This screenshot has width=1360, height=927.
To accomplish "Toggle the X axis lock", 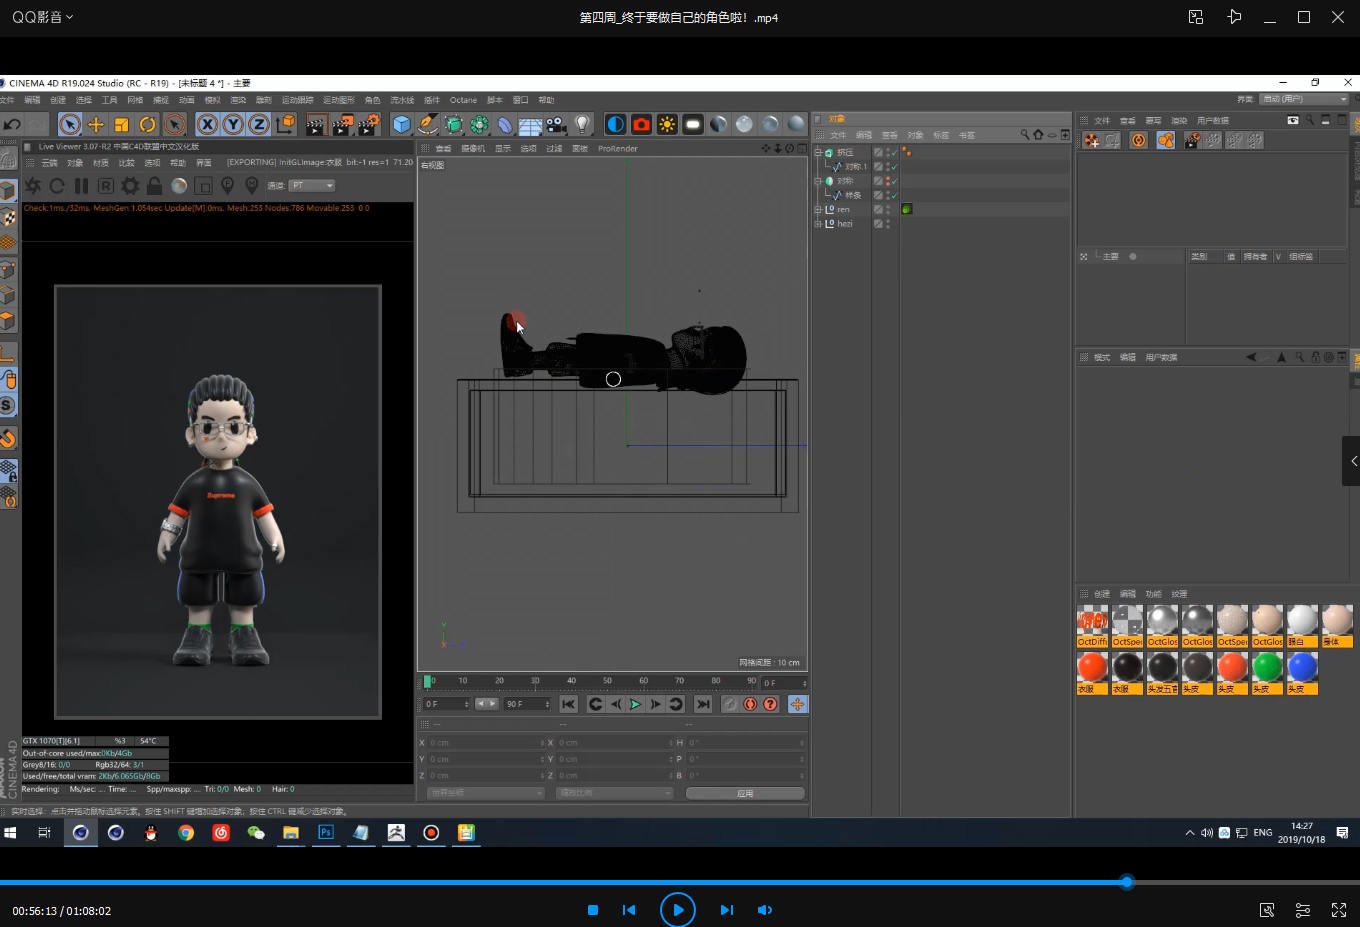I will (x=207, y=124).
